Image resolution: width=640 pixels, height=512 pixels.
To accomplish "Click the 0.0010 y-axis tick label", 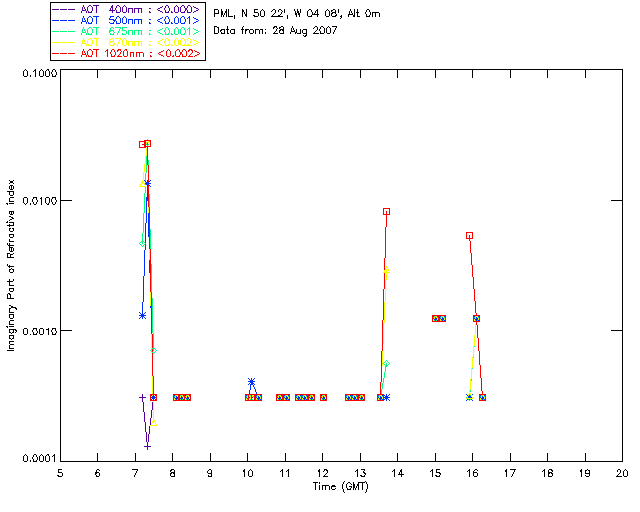I will click(39, 331).
